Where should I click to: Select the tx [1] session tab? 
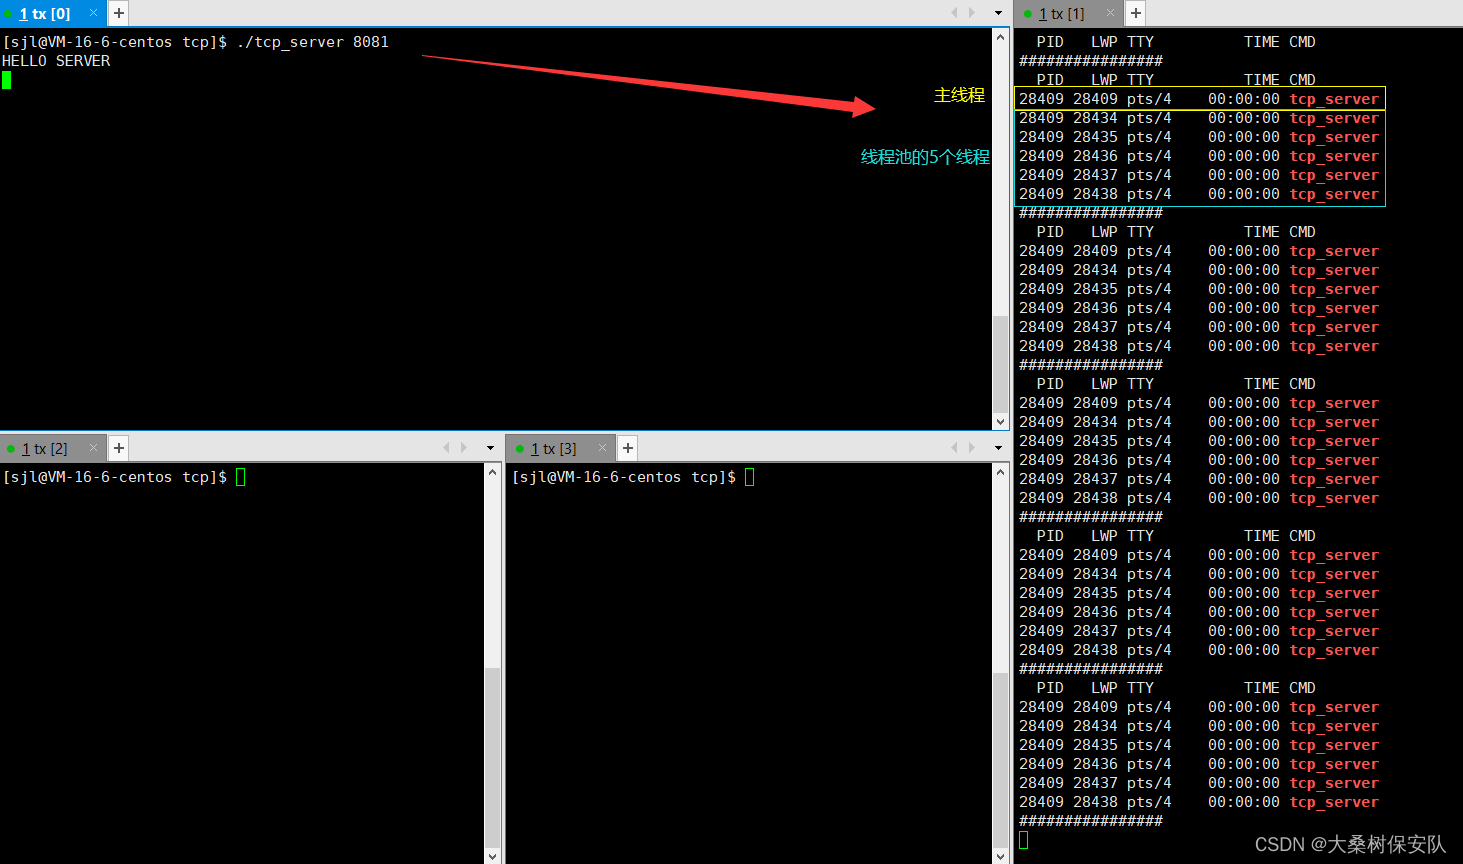[1061, 14]
